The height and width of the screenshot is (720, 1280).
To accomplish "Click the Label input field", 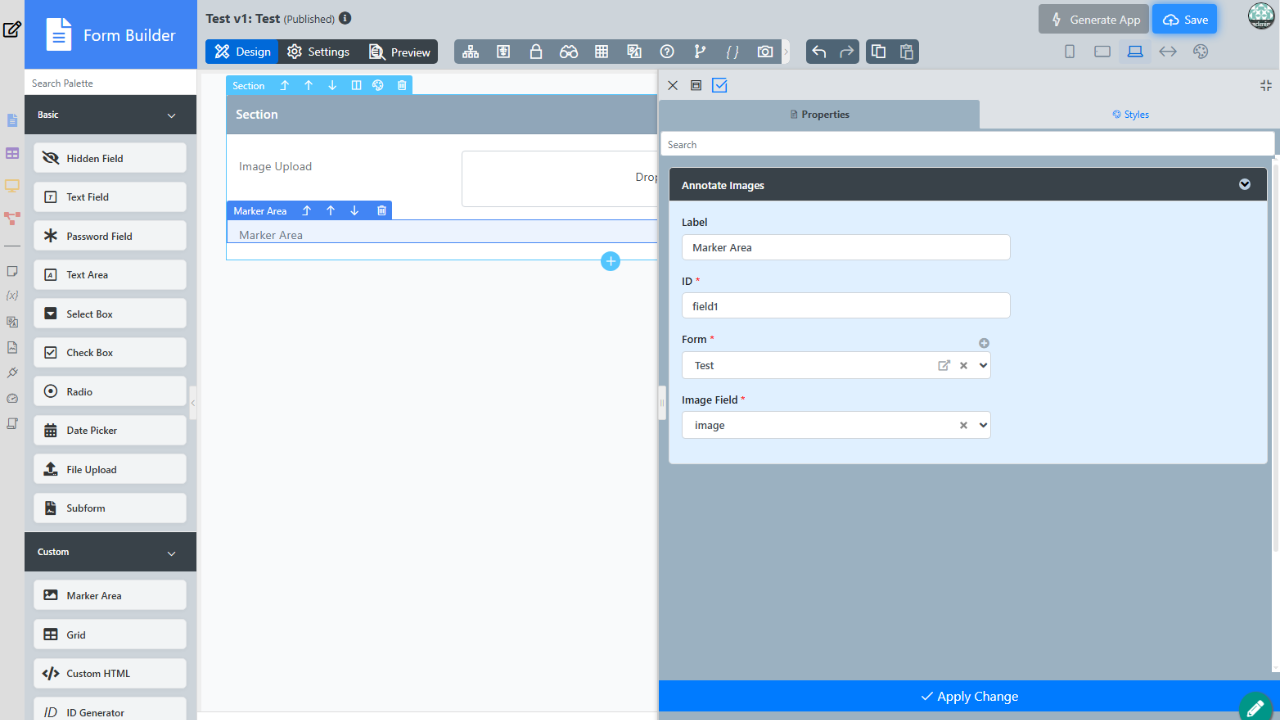I will click(x=845, y=248).
